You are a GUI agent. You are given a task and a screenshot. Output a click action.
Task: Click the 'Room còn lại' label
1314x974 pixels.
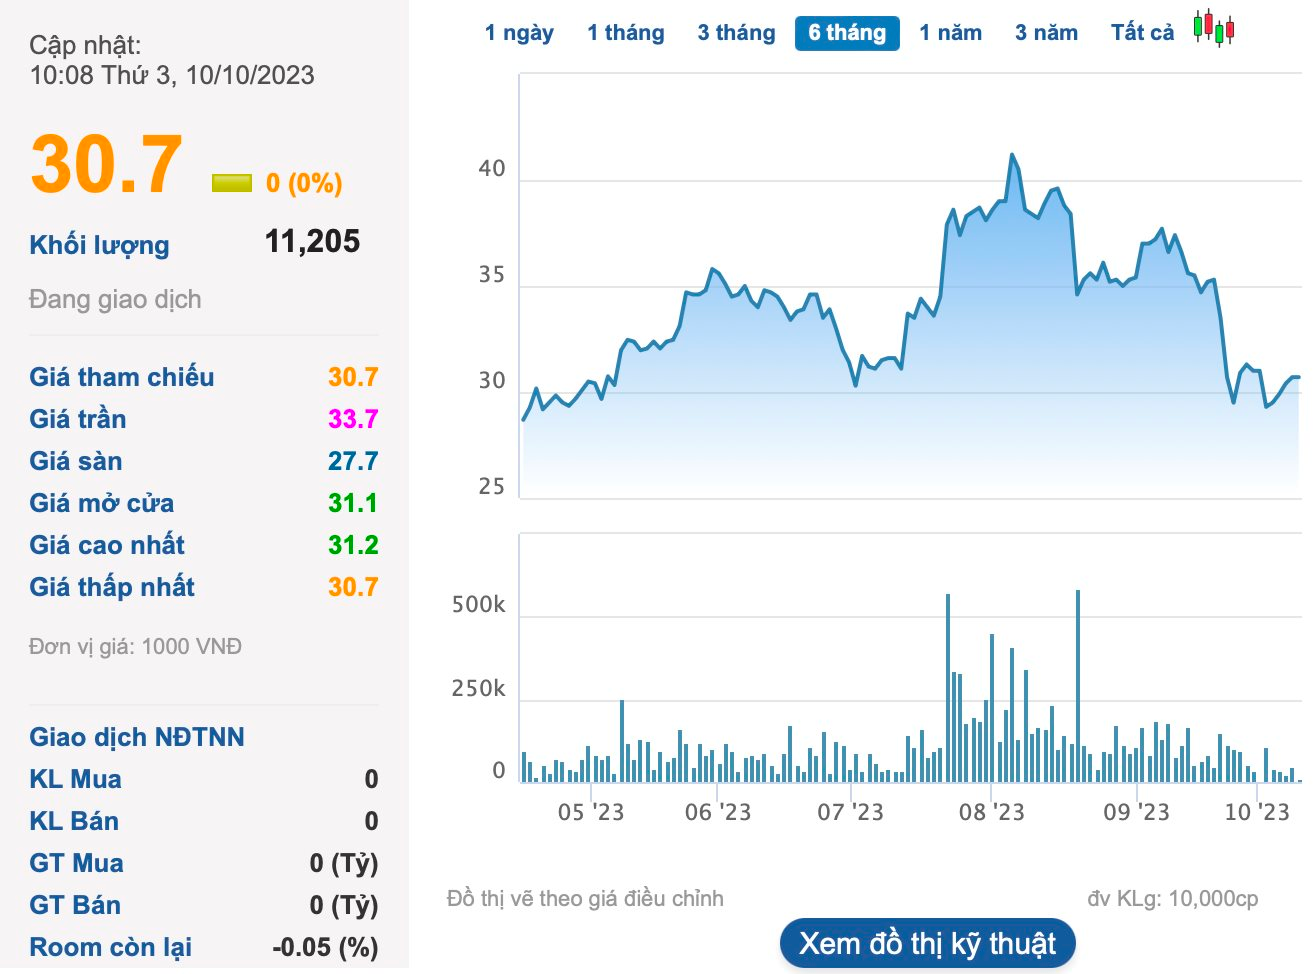(x=110, y=947)
